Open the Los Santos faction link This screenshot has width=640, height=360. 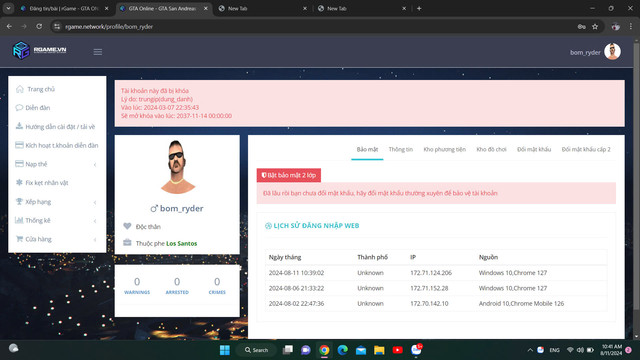182,243
